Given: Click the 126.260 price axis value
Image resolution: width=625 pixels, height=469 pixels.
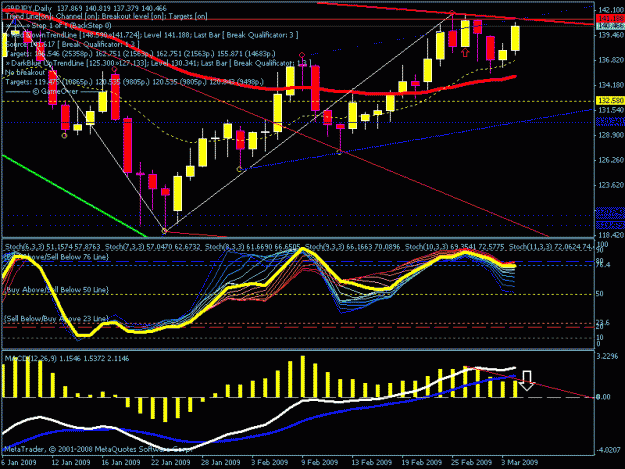Looking at the screenshot, I should [x=611, y=160].
